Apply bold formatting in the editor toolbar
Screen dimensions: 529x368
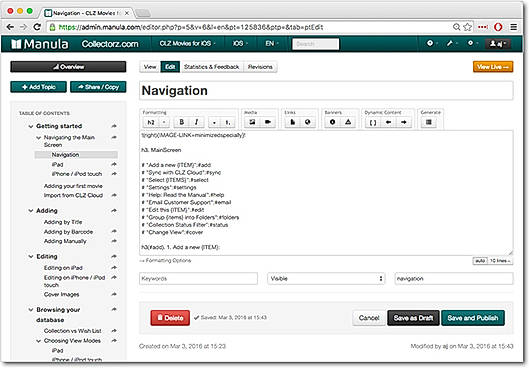(x=182, y=122)
